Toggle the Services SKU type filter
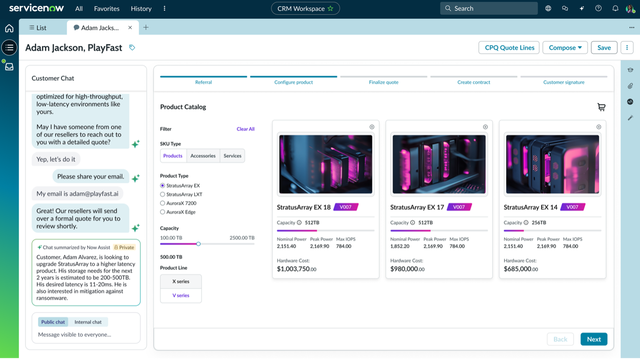The height and width of the screenshot is (360, 640). [232, 156]
